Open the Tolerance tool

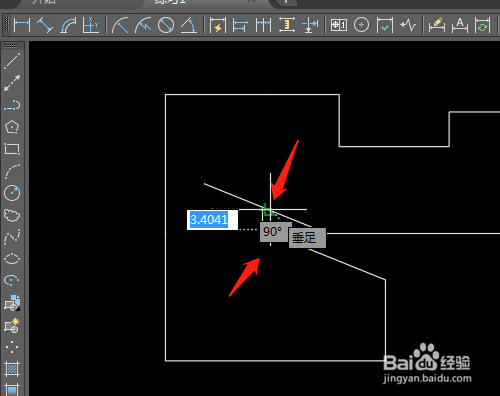(x=339, y=25)
